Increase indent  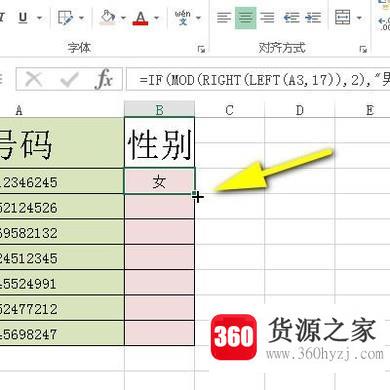(313, 18)
